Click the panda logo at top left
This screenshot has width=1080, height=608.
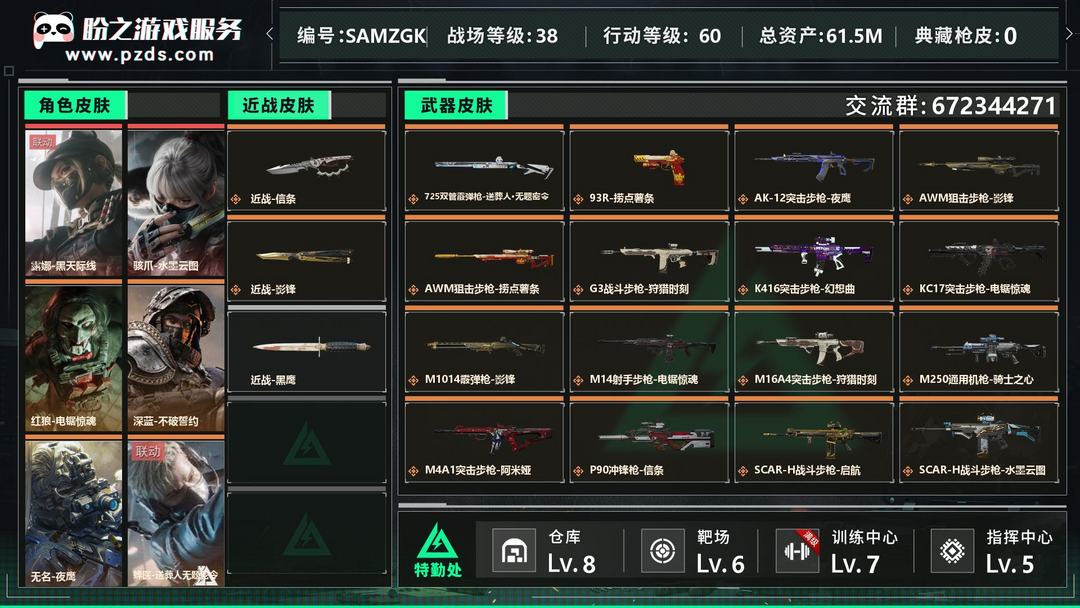53,30
